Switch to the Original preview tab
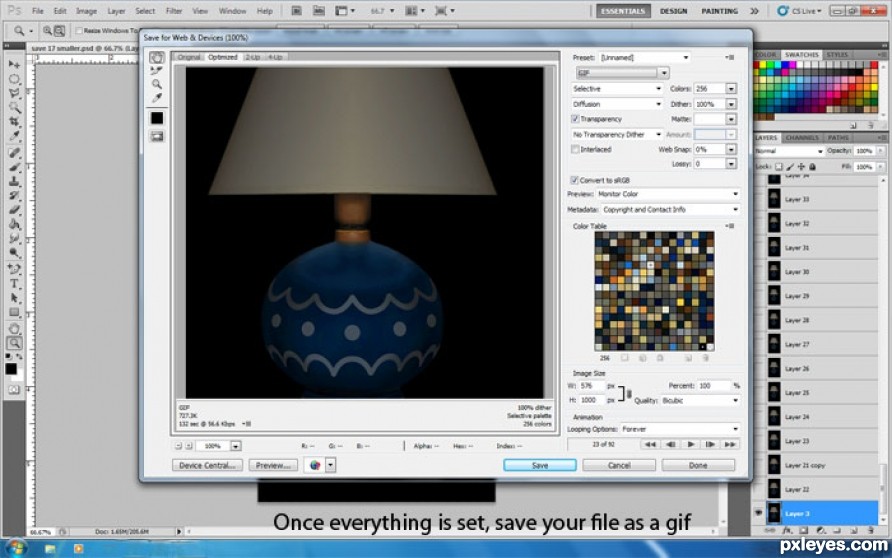Viewport: 892px width, 558px height. pyautogui.click(x=189, y=57)
